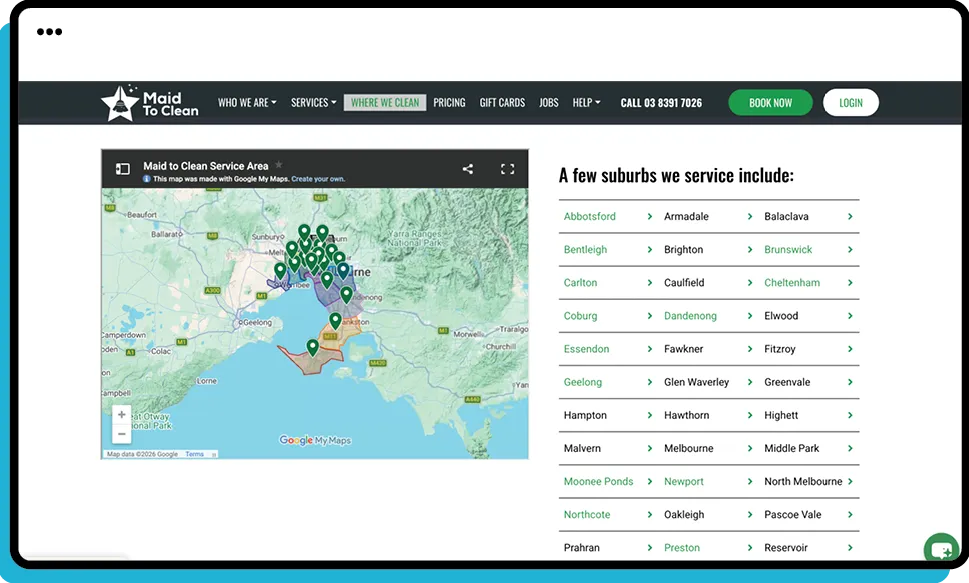
Task: Share the Maid to Clean Service Area map
Action: [467, 169]
